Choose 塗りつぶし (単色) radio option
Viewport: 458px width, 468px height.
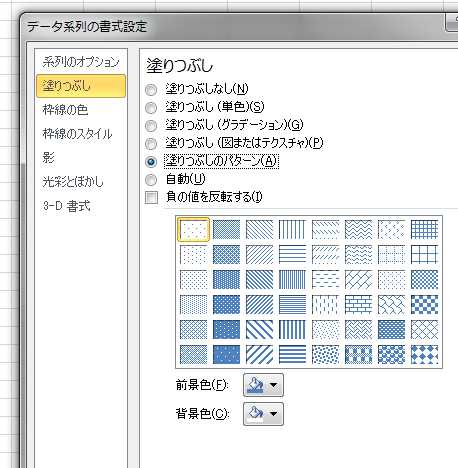click(x=151, y=107)
